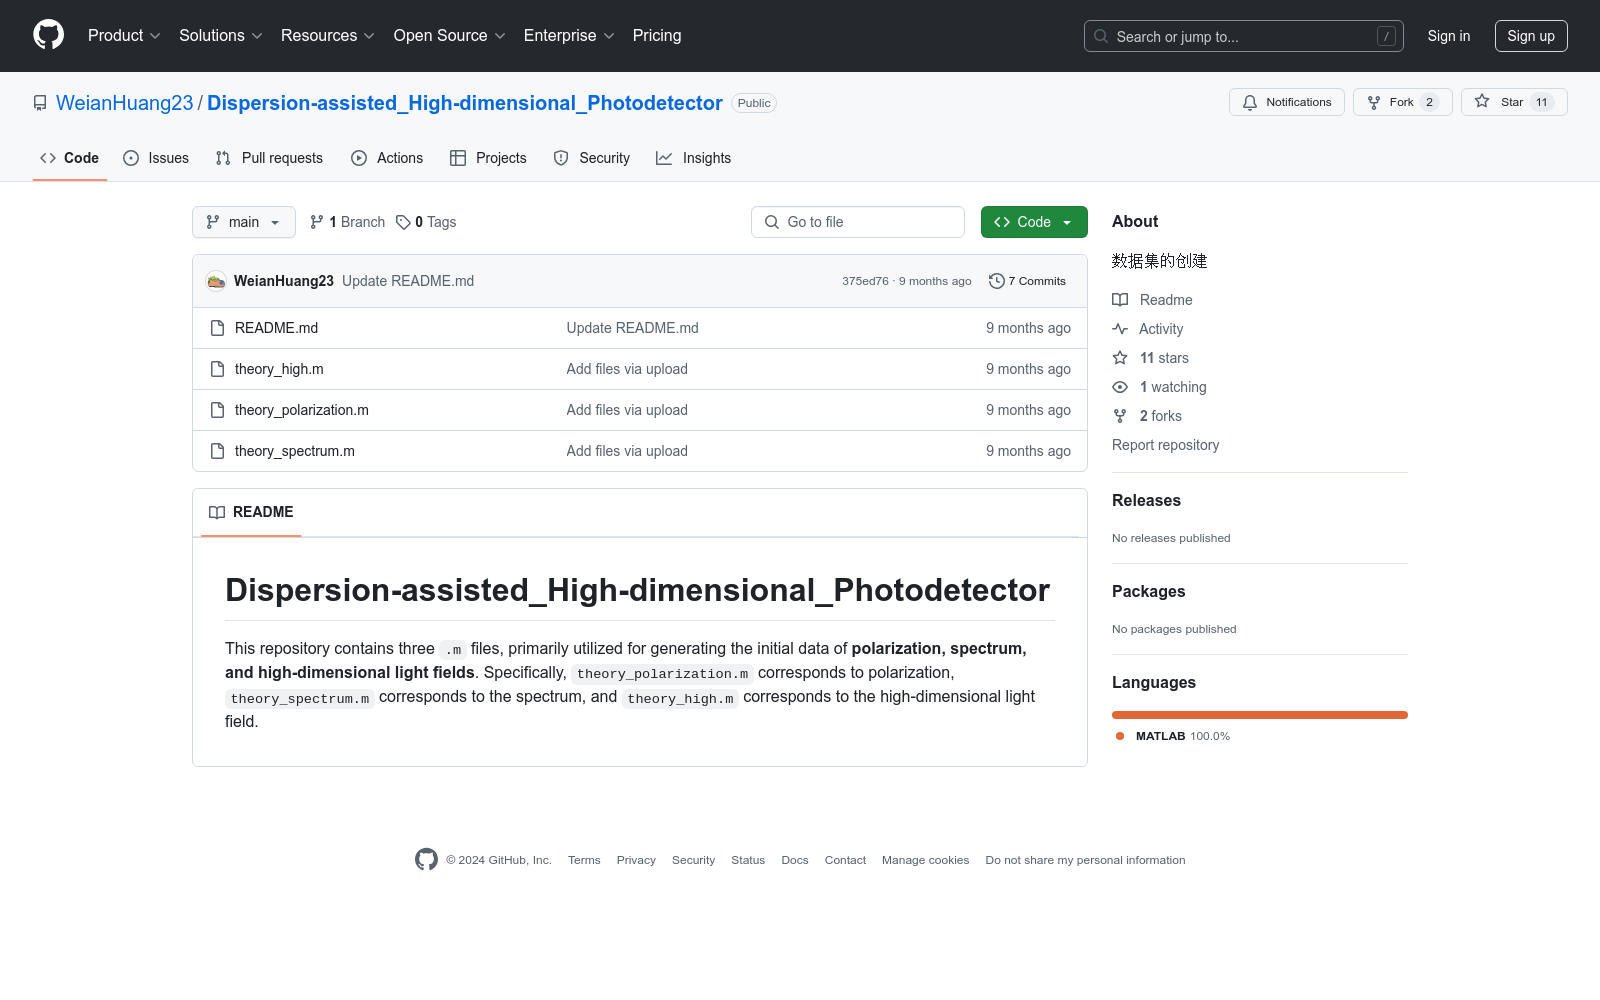
Task: Click the pulse icon beside Activity
Action: coord(1120,329)
